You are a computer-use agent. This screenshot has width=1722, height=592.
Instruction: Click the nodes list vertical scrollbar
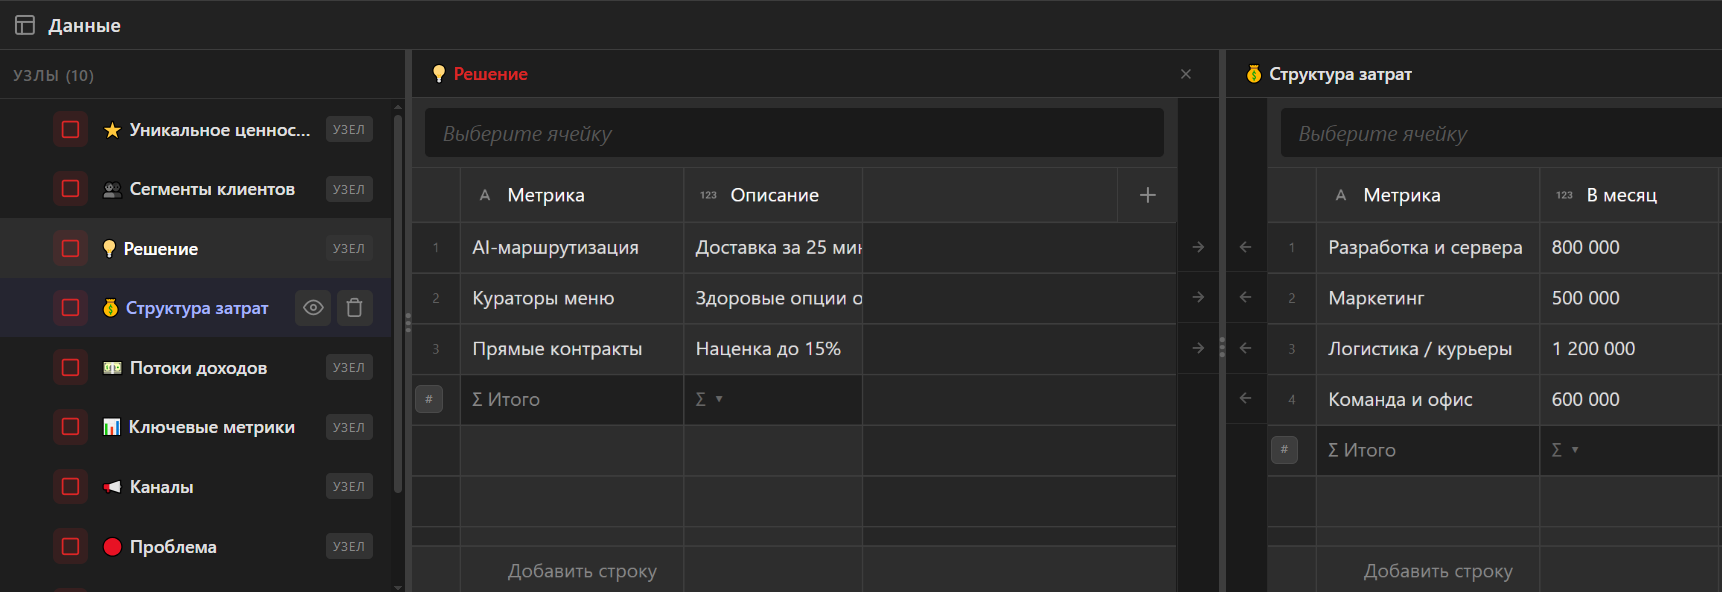click(x=398, y=305)
